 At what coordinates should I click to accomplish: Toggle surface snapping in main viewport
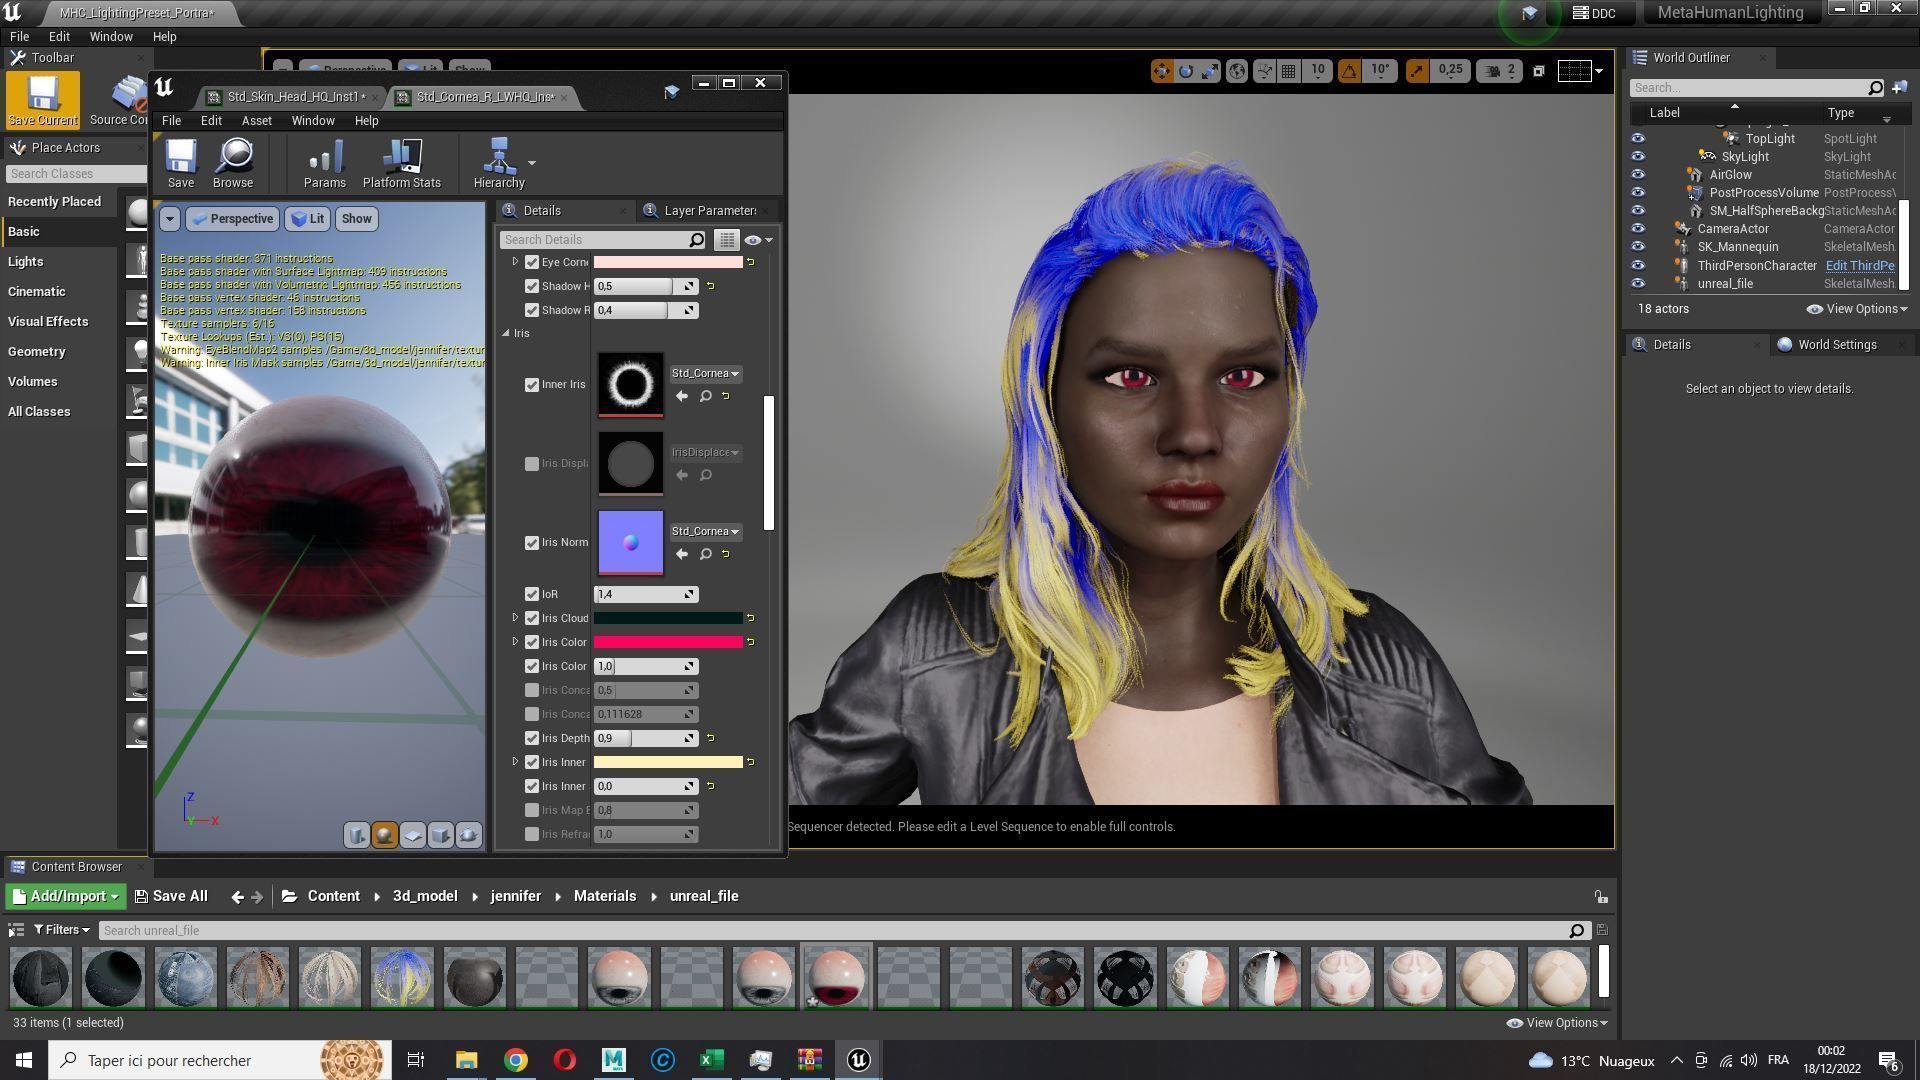1264,71
